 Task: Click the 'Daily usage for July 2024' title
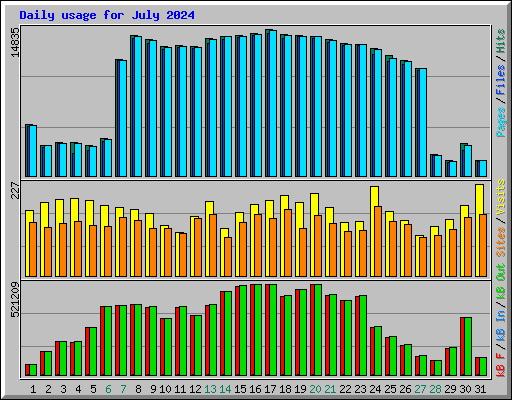pos(107,15)
